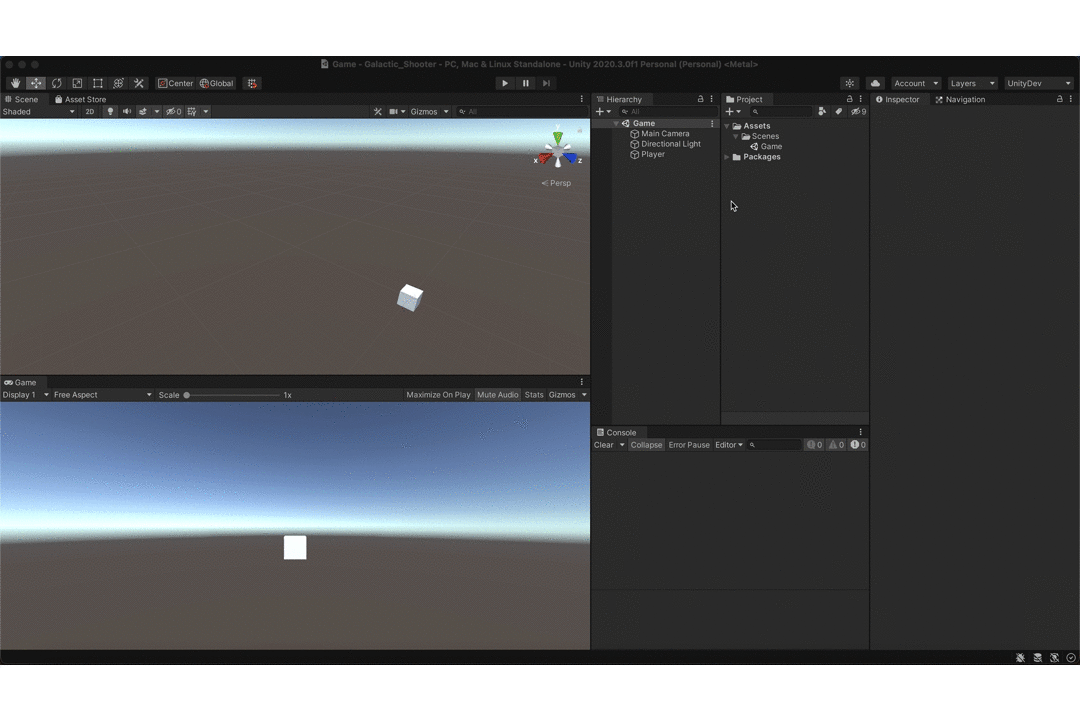The image size is (1080, 720).
Task: Select the Hand tool
Action: (15, 83)
